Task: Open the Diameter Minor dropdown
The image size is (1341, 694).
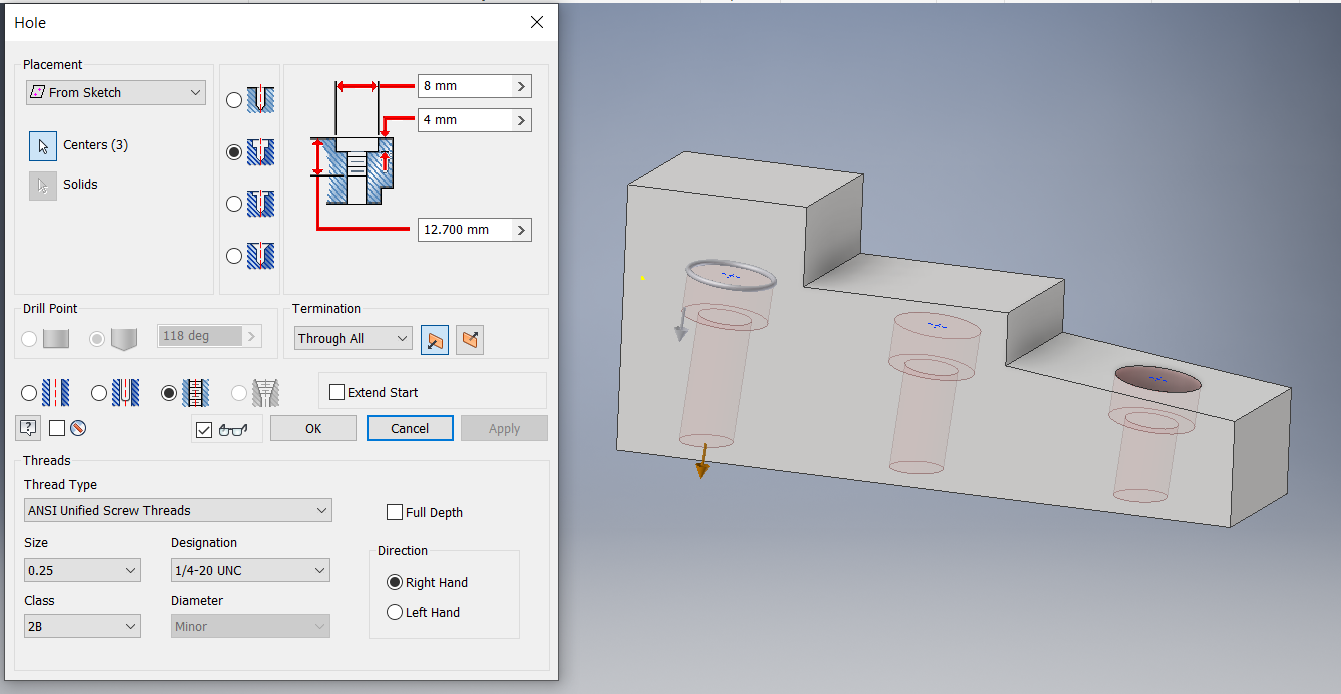Action: coord(250,626)
